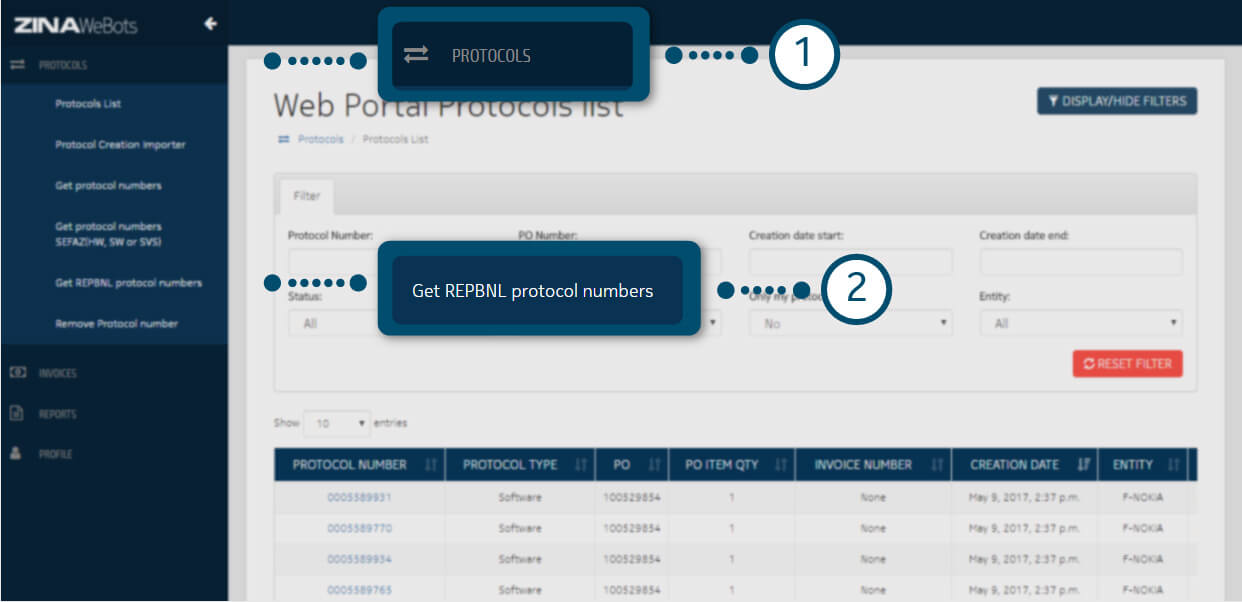Expand the Show entries count dropdown

tap(337, 423)
